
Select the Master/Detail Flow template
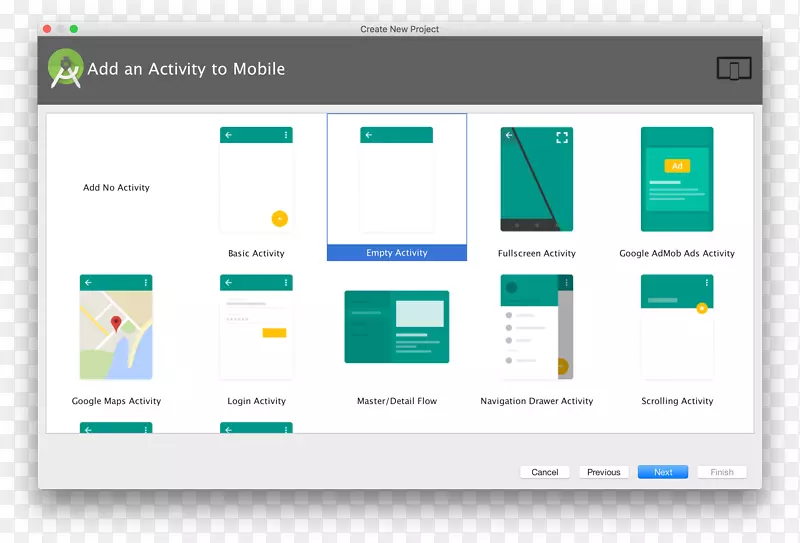point(397,327)
